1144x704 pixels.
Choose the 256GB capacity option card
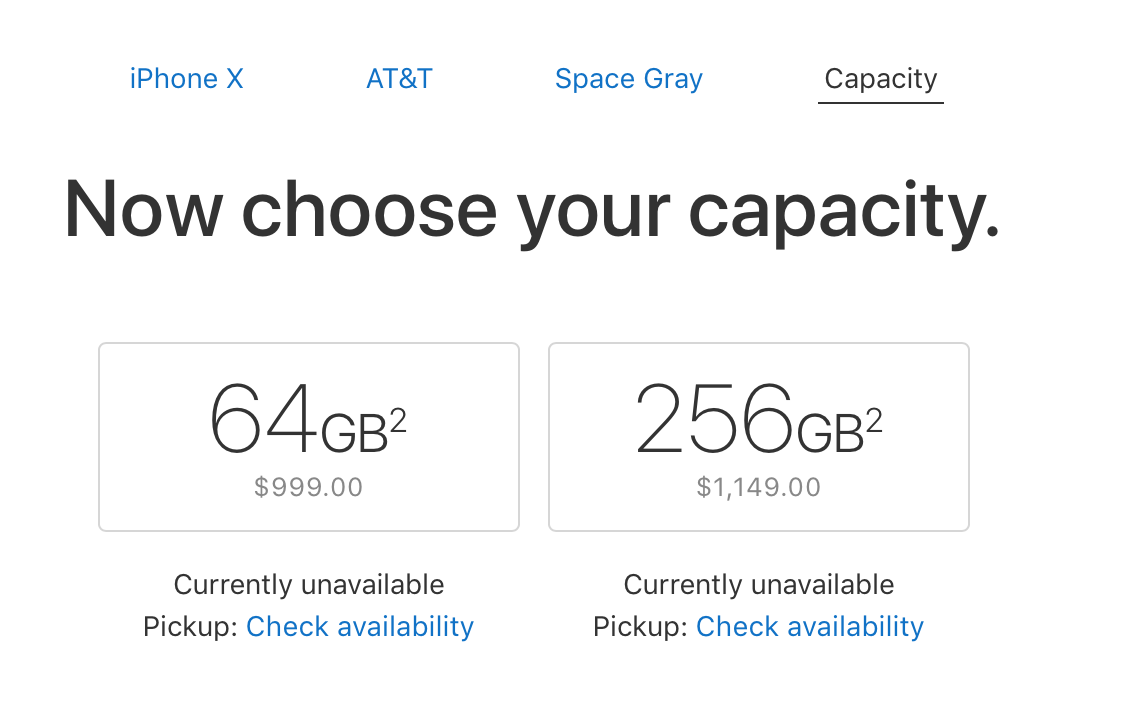[759, 437]
